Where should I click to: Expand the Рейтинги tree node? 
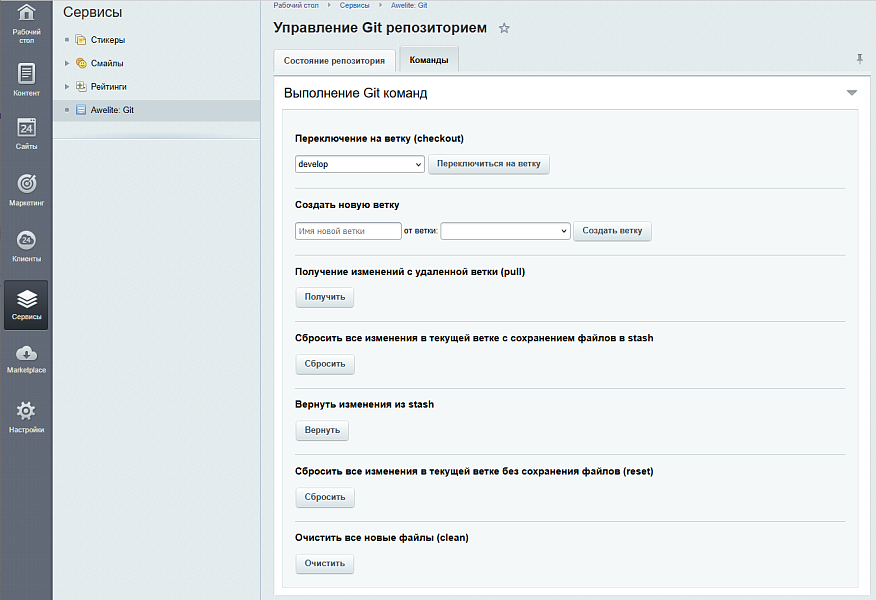[67, 87]
